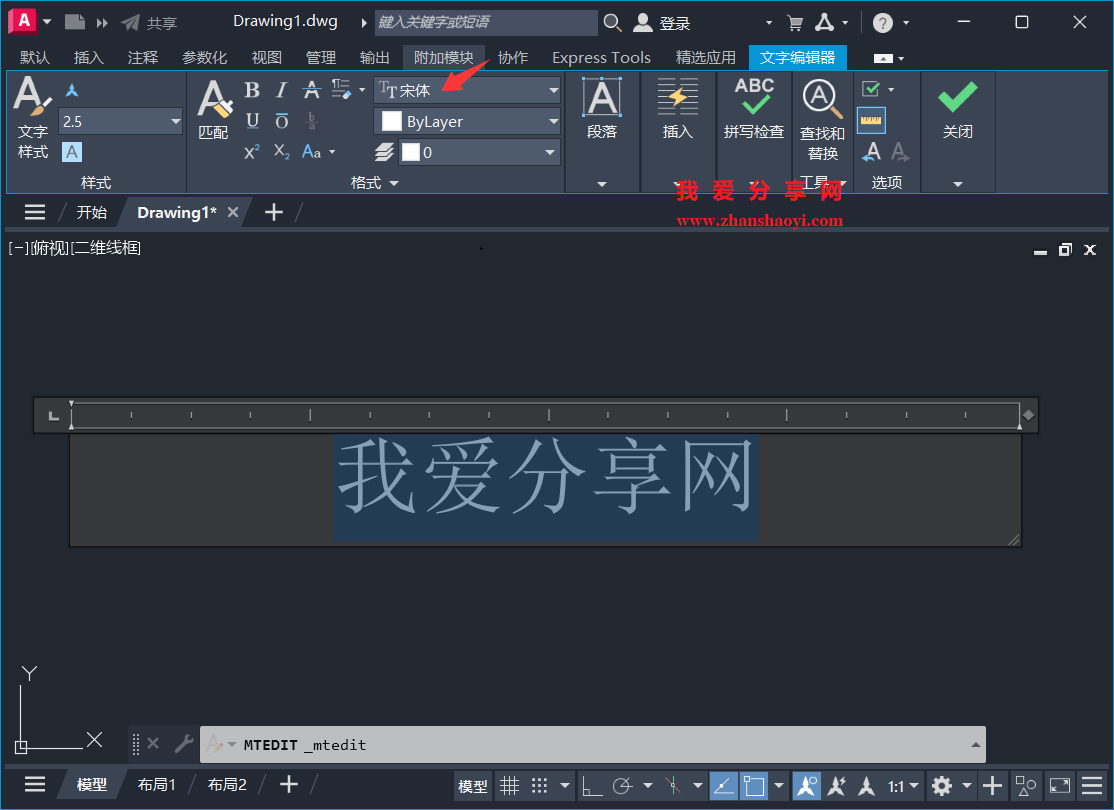The height and width of the screenshot is (810, 1114).
Task: Open the file tabs hamburger menu
Action: (x=35, y=212)
